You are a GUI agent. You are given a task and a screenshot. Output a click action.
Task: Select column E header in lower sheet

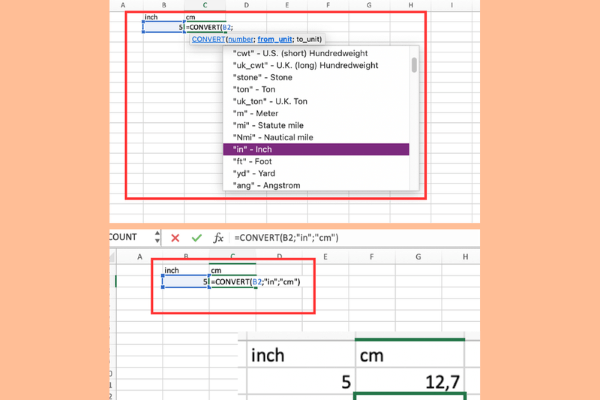coord(325,257)
